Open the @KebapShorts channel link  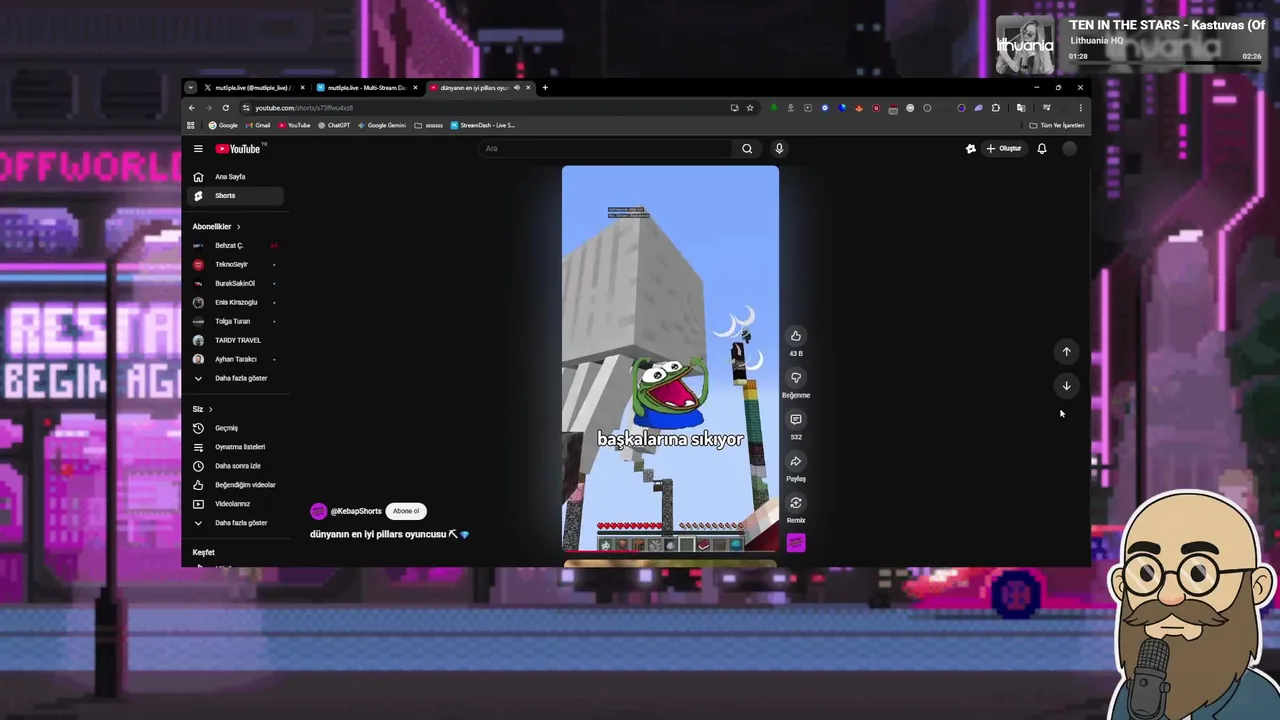coord(356,511)
